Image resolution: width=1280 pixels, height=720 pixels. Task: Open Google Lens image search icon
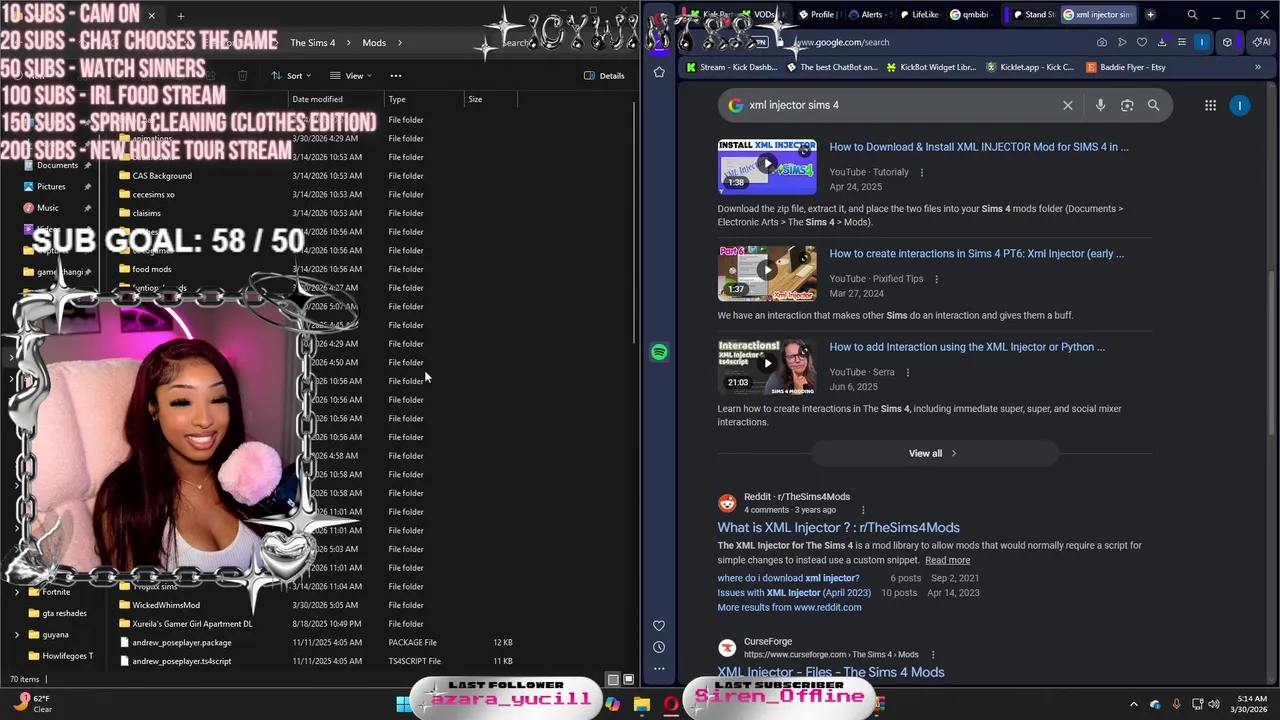click(x=1127, y=105)
